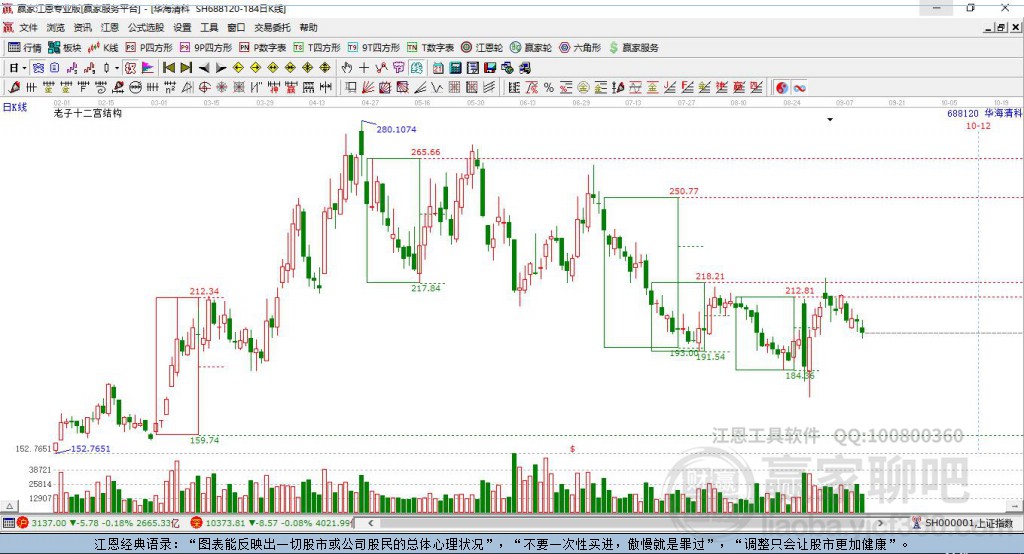Viewport: 1024px width, 554px height.
Task: Click the 688120 stock code
Action: (963, 114)
